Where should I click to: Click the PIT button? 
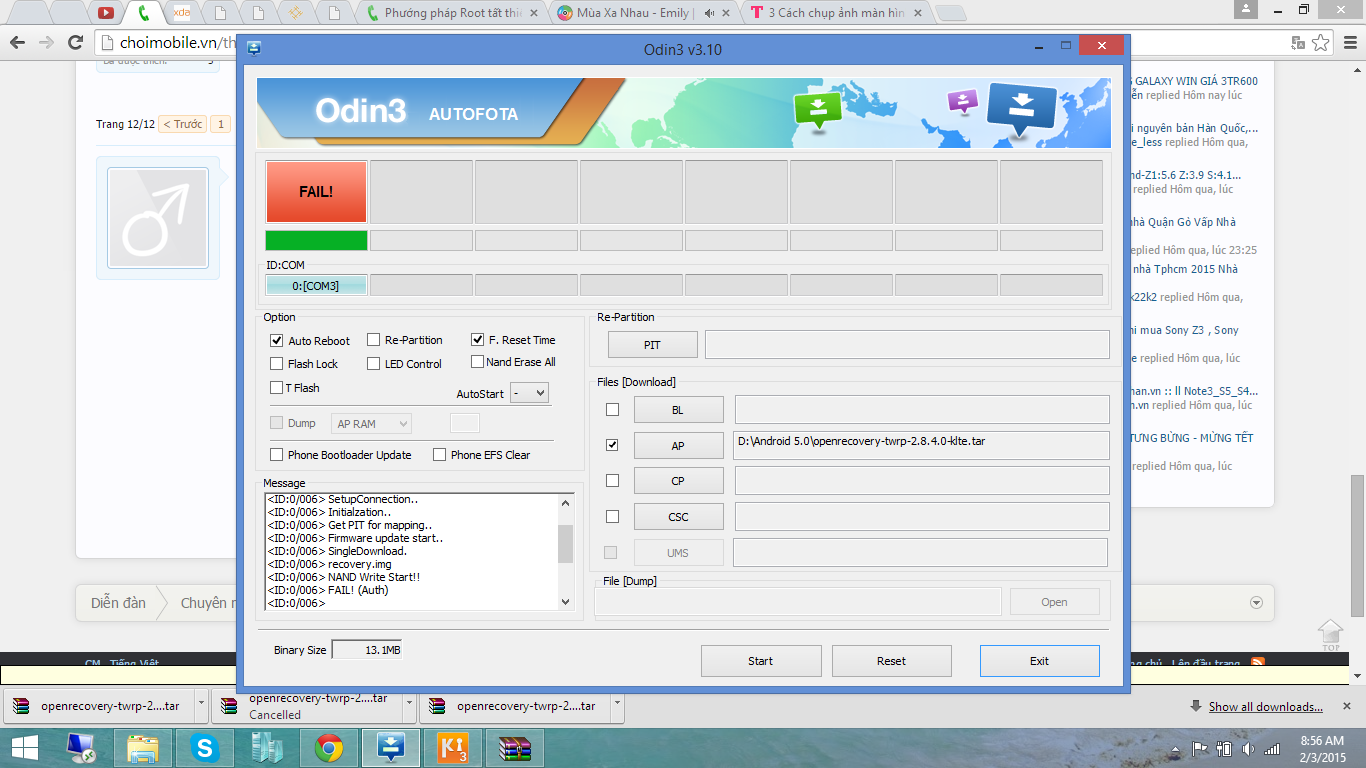click(x=652, y=345)
